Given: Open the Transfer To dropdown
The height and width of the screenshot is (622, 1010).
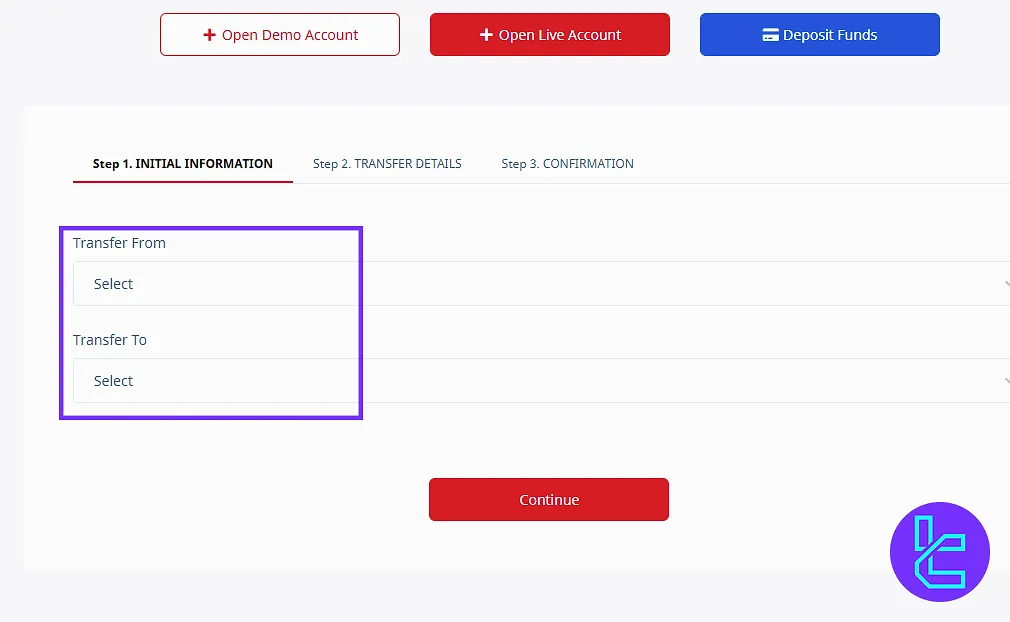Looking at the screenshot, I should click(540, 381).
